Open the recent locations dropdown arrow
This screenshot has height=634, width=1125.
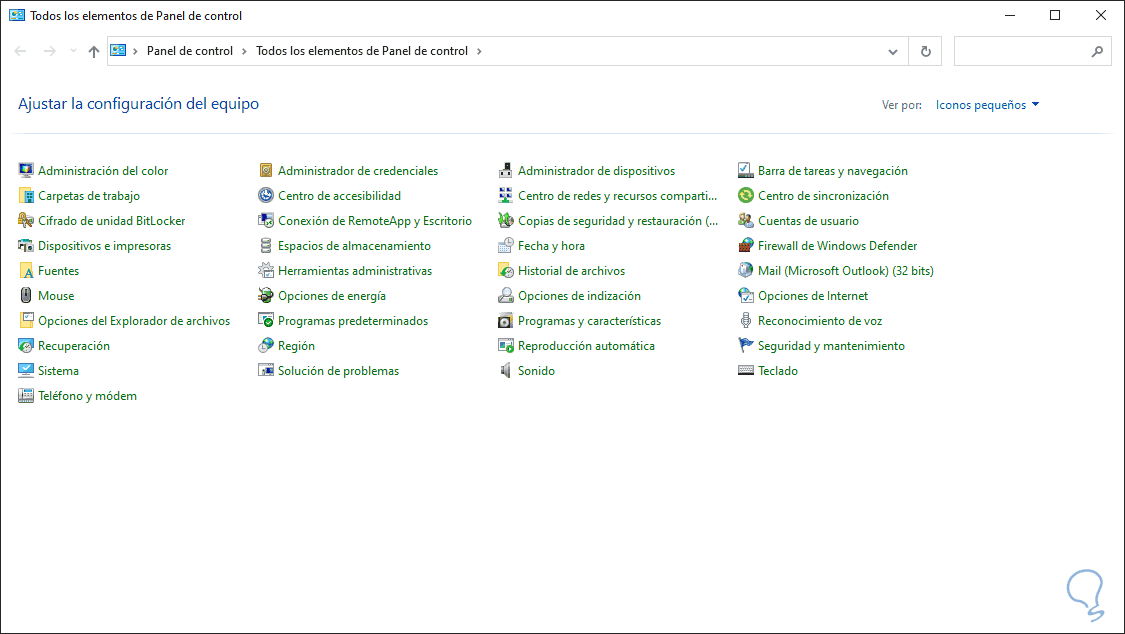point(73,51)
